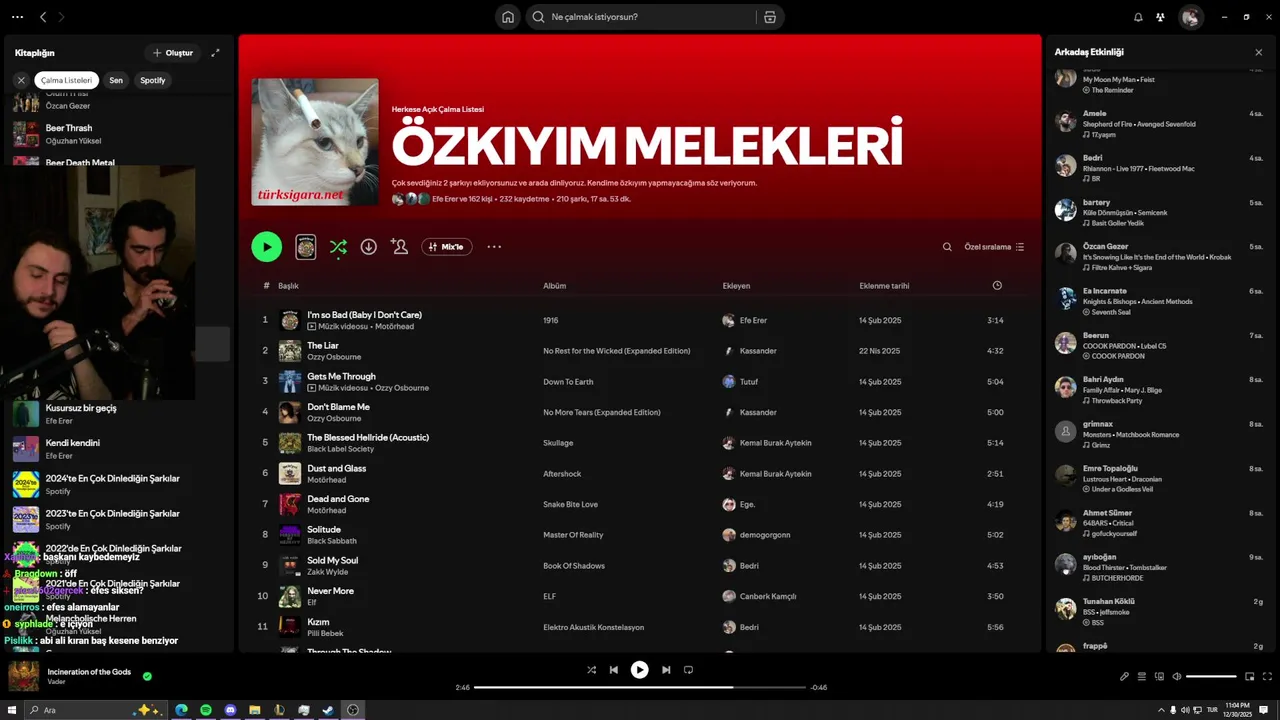The image size is (1280, 720).
Task: Toggle the lyrics microphone icon
Action: (1124, 677)
